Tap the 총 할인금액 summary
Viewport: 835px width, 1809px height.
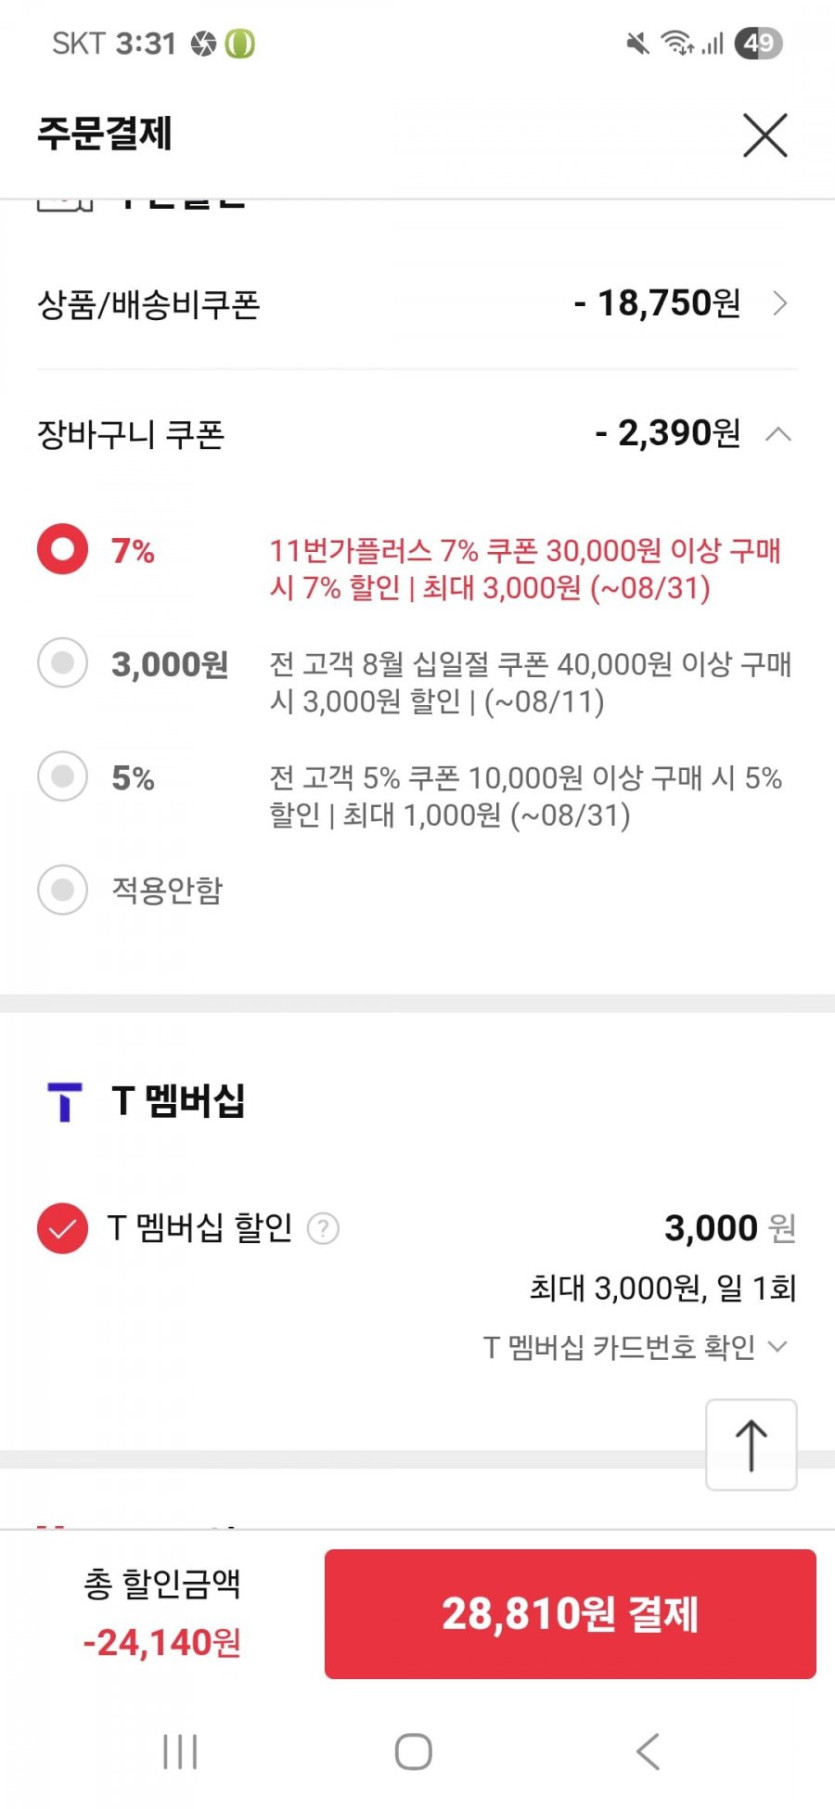(162, 1612)
